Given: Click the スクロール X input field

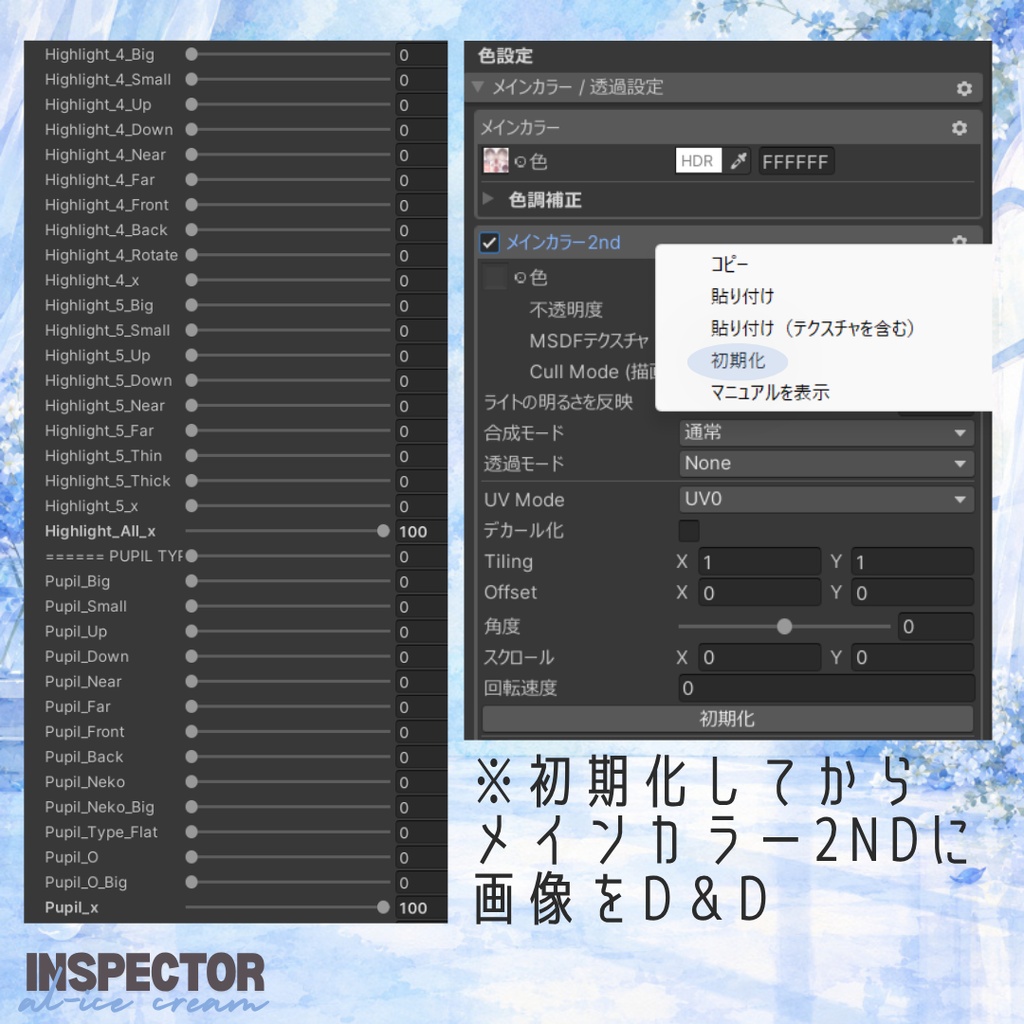Looking at the screenshot, I should click(759, 657).
